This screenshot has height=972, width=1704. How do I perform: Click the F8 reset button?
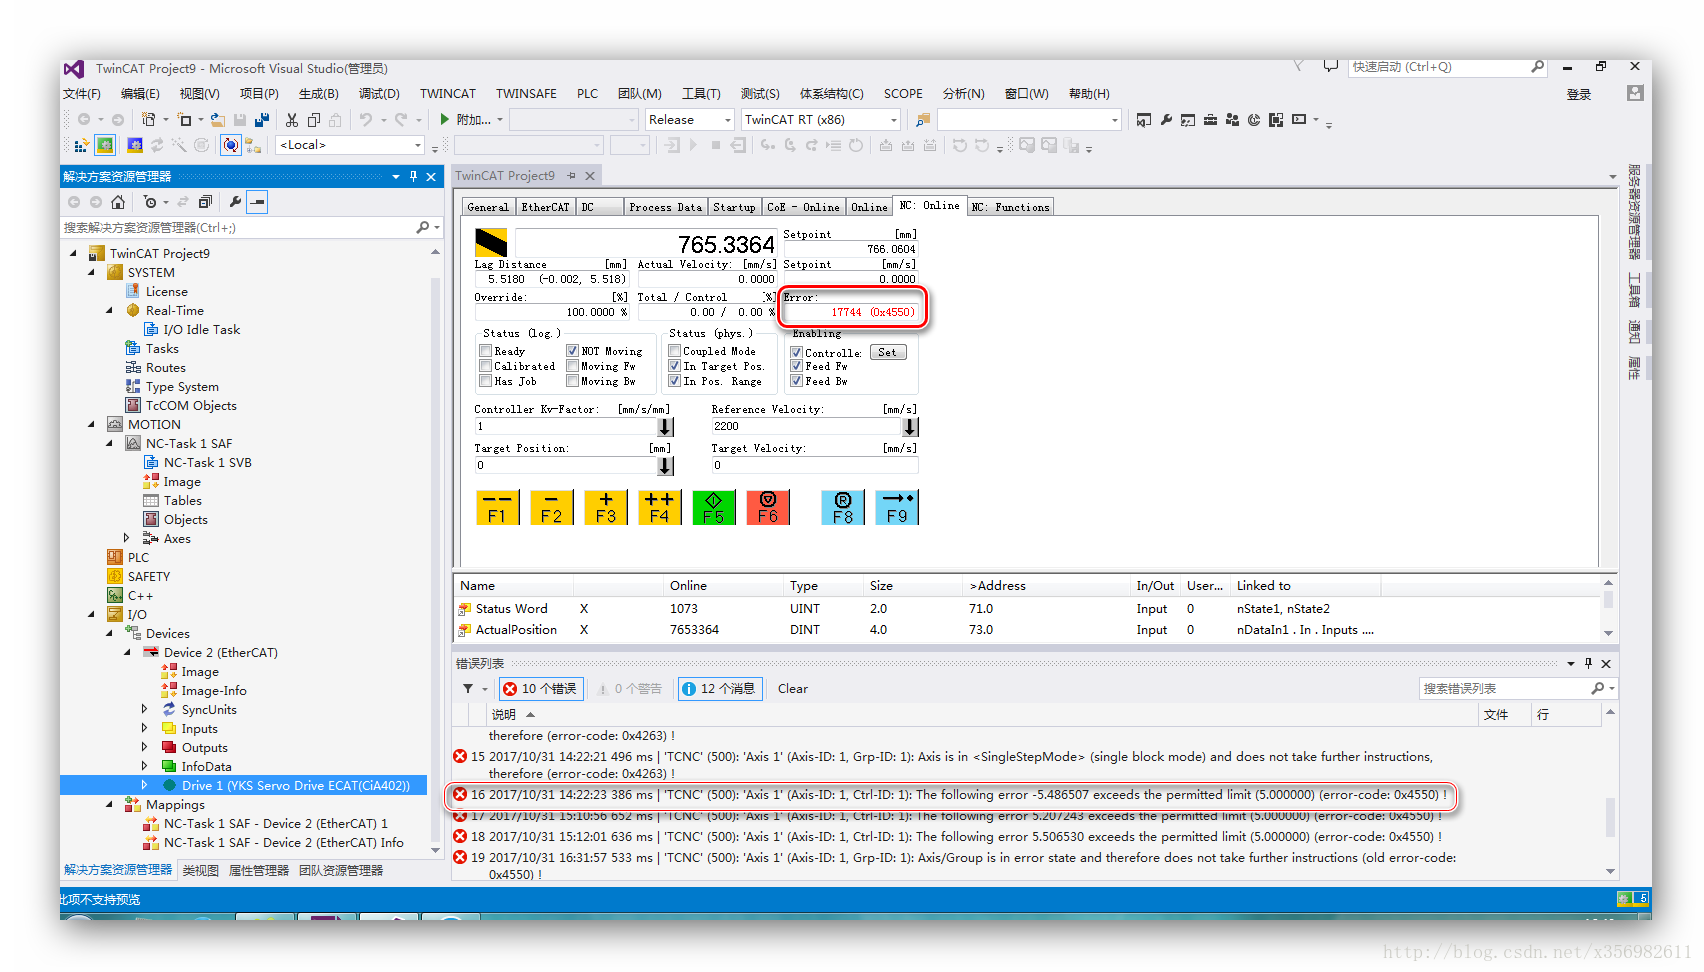(843, 508)
